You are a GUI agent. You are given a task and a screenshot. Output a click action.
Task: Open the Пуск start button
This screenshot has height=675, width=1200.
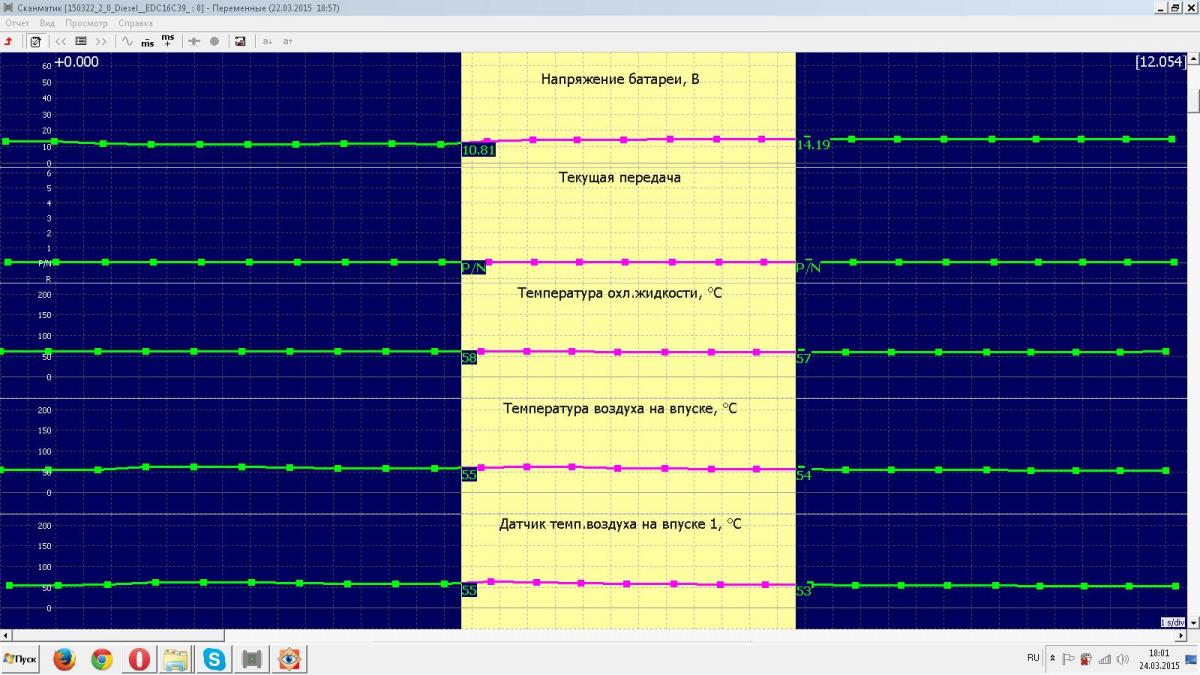(21, 659)
